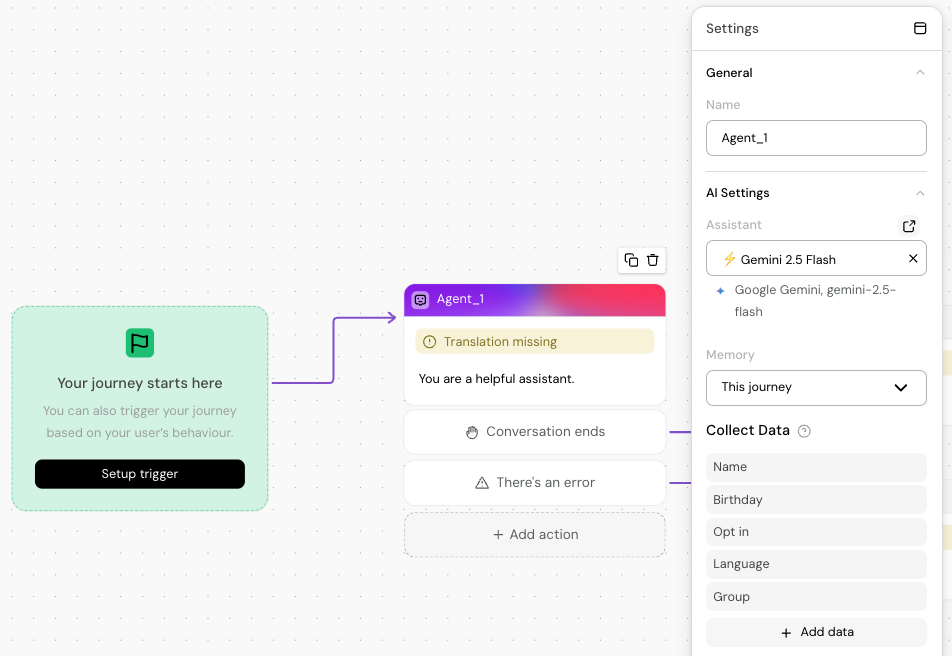This screenshot has width=952, height=656.
Task: Click the Agent_1 node robot icon
Action: pos(421,299)
